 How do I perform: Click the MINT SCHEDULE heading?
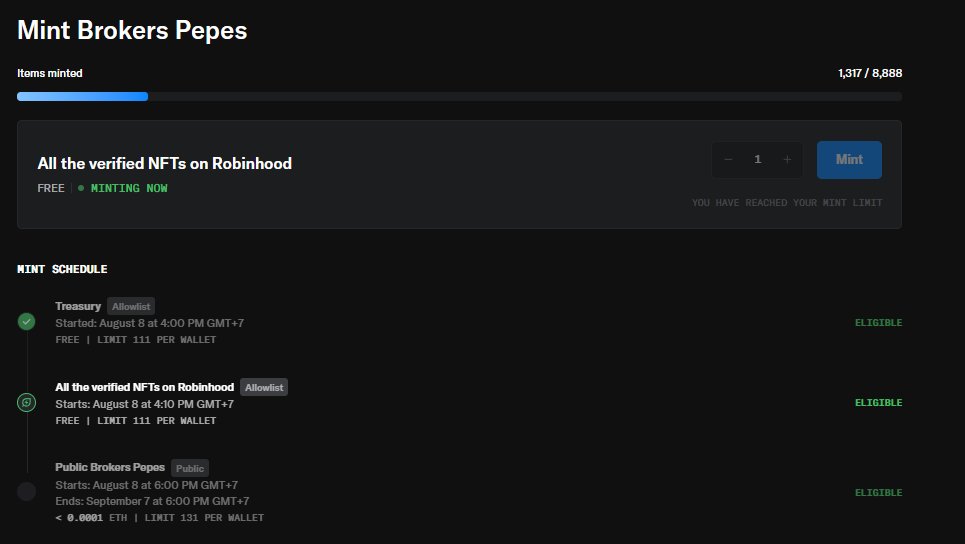pyautogui.click(x=62, y=270)
